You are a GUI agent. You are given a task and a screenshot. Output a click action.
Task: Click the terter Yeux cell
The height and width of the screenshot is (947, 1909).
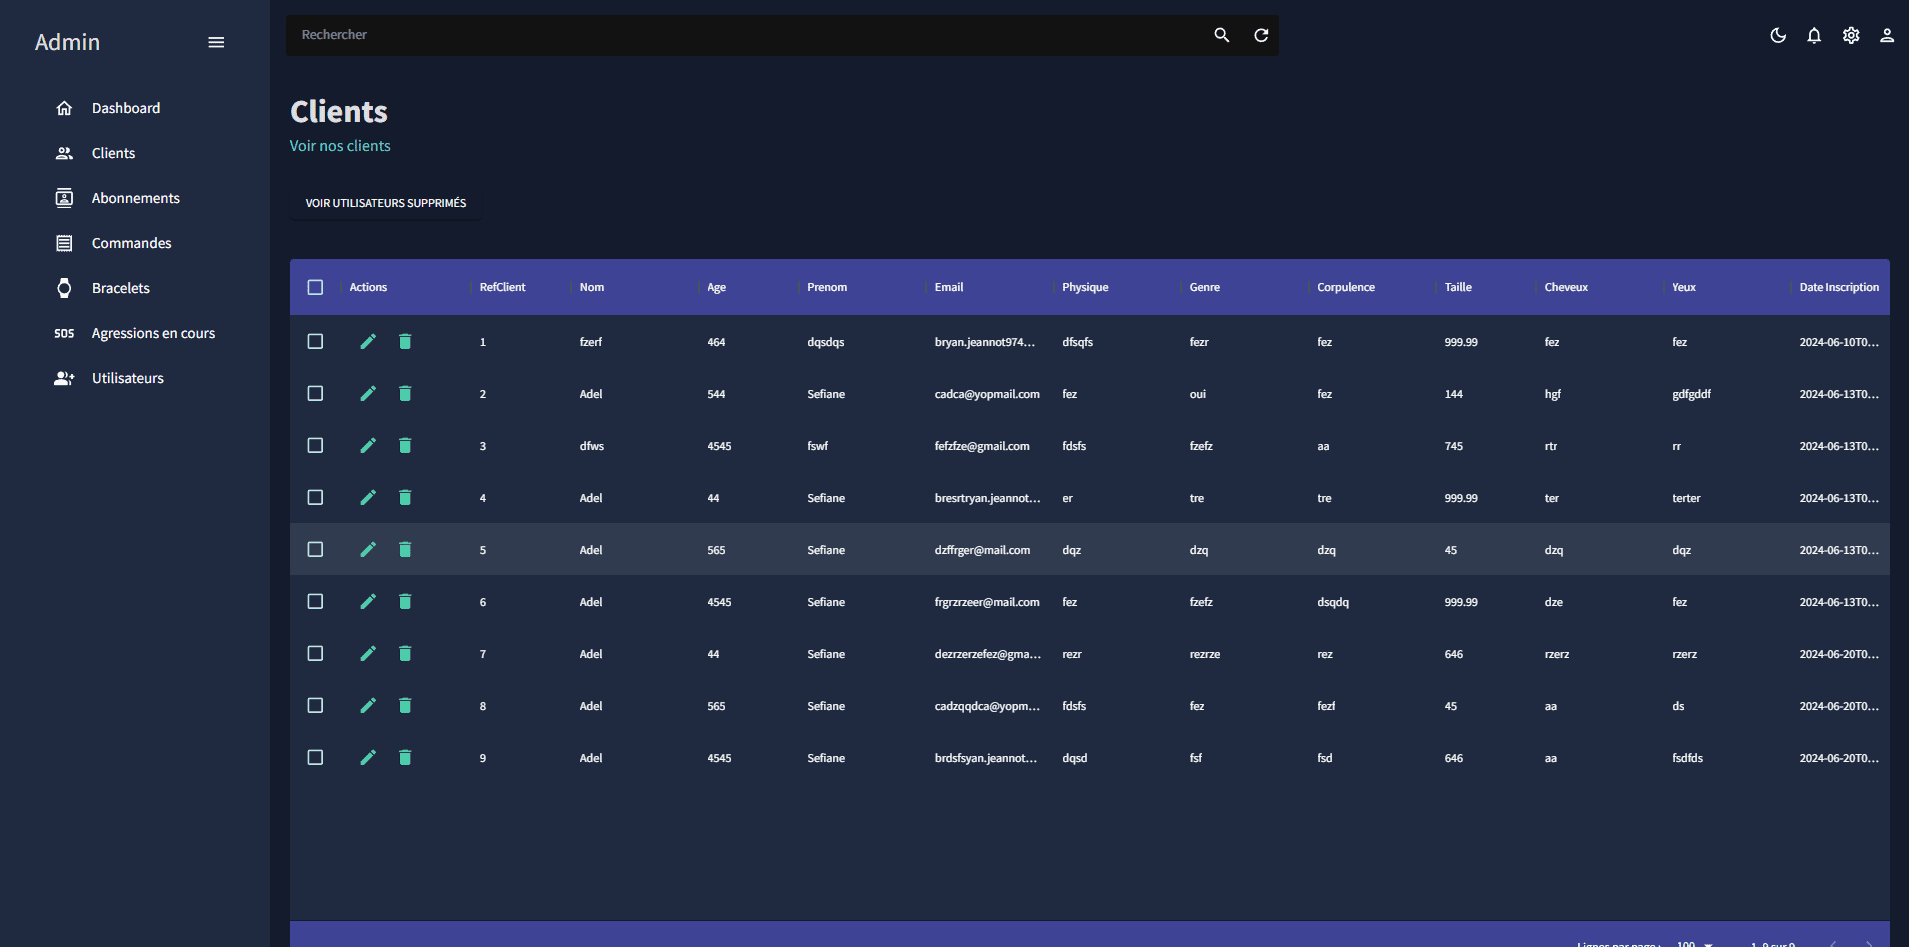1686,498
